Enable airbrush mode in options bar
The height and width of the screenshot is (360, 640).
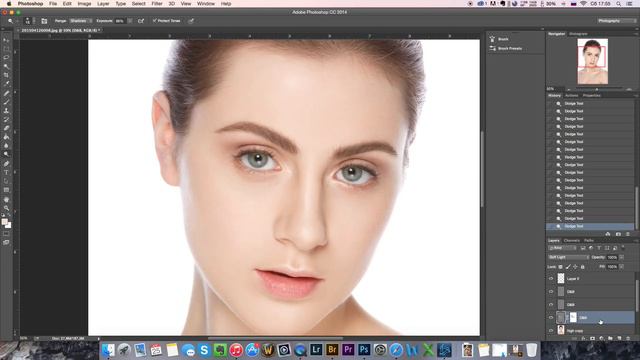(x=141, y=21)
